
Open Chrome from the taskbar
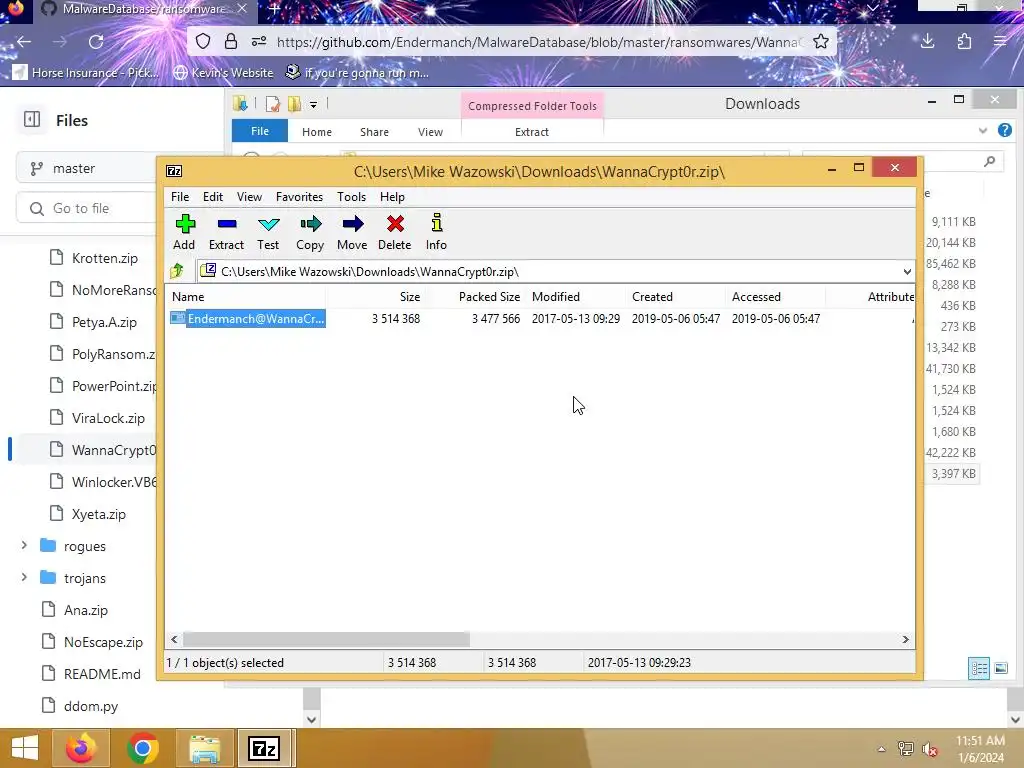[142, 748]
